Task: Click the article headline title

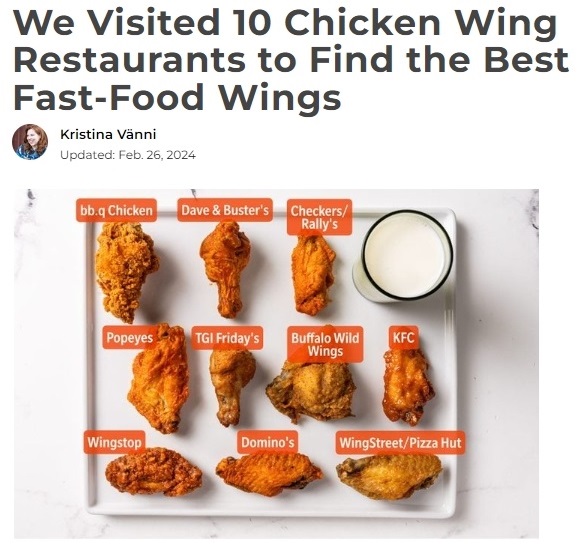Action: click(291, 59)
